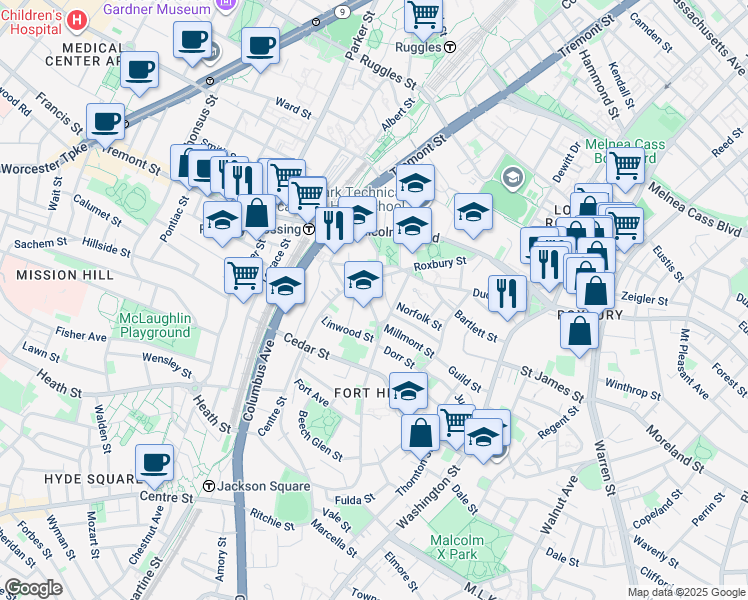Click the Roxbury Crossing transit station icon

309,229
